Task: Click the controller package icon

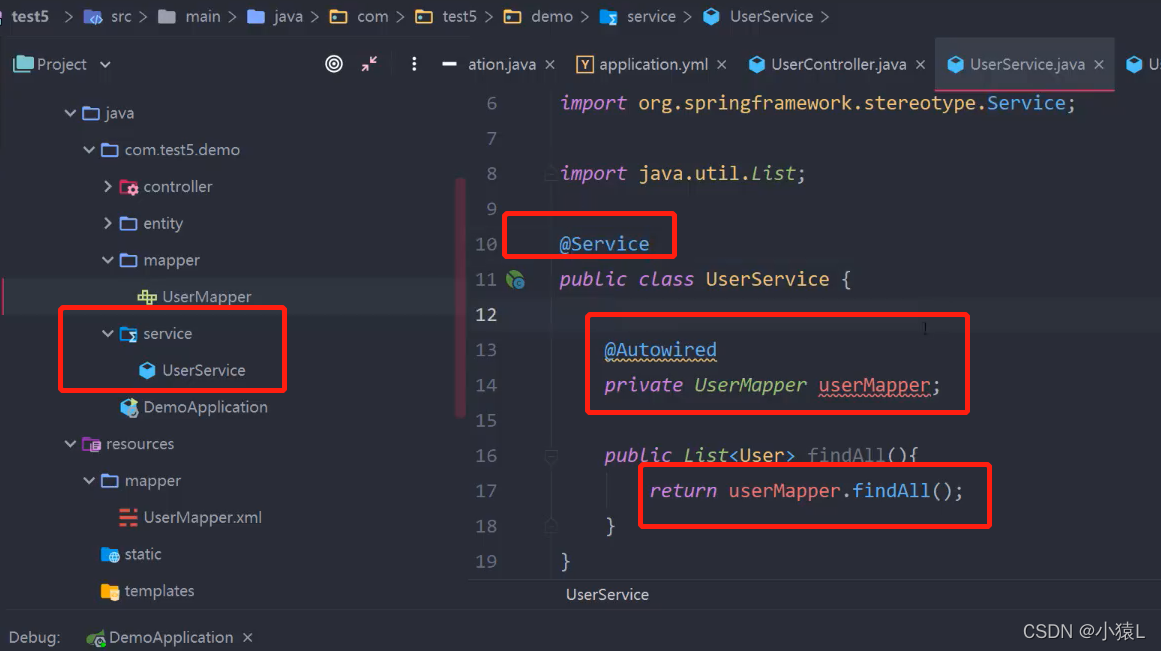Action: (x=129, y=187)
